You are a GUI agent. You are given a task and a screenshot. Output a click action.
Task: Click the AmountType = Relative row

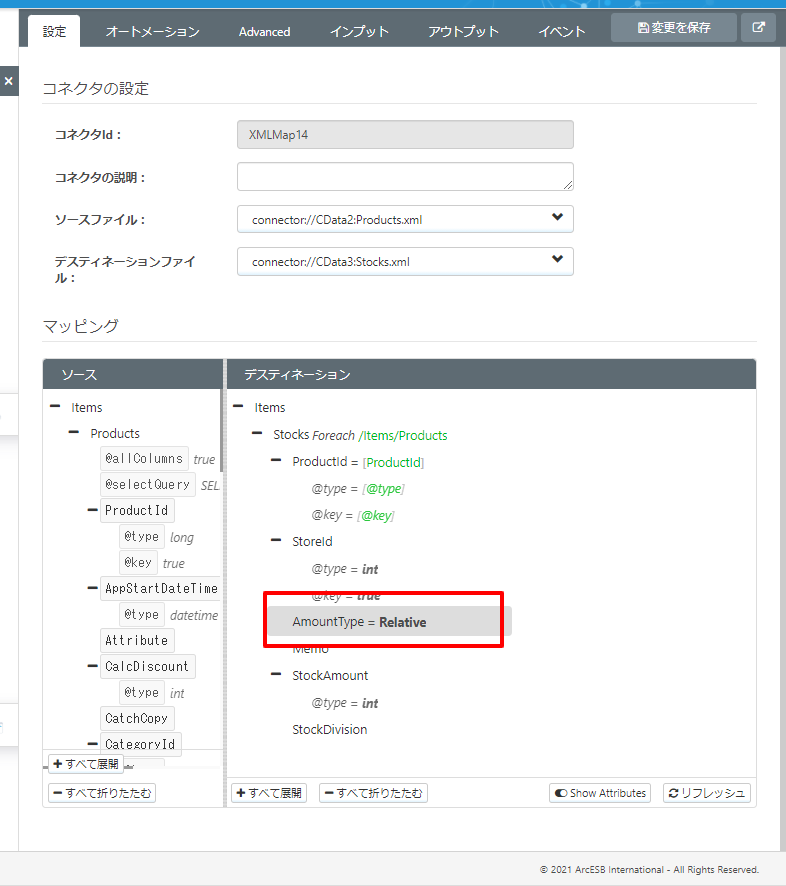click(x=389, y=622)
